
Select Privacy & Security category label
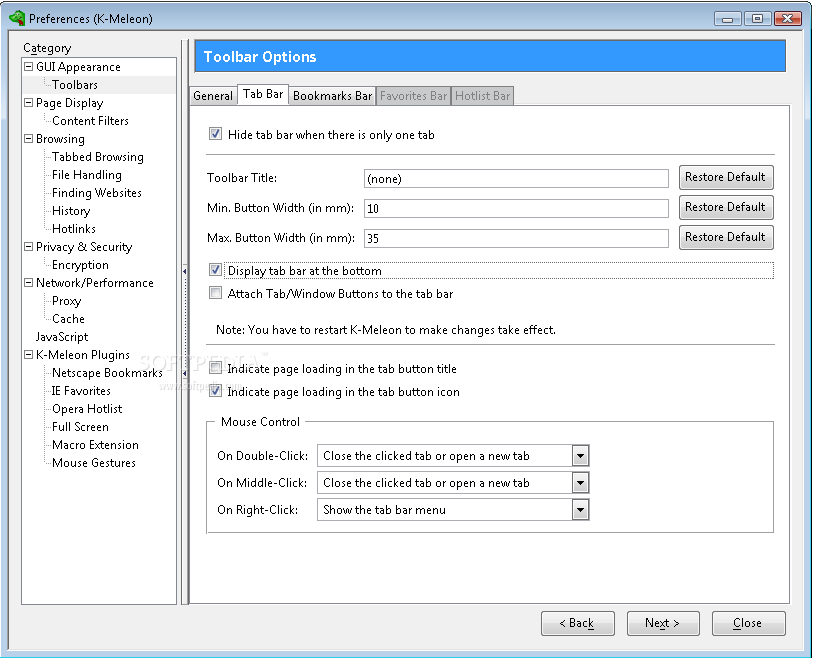click(84, 247)
